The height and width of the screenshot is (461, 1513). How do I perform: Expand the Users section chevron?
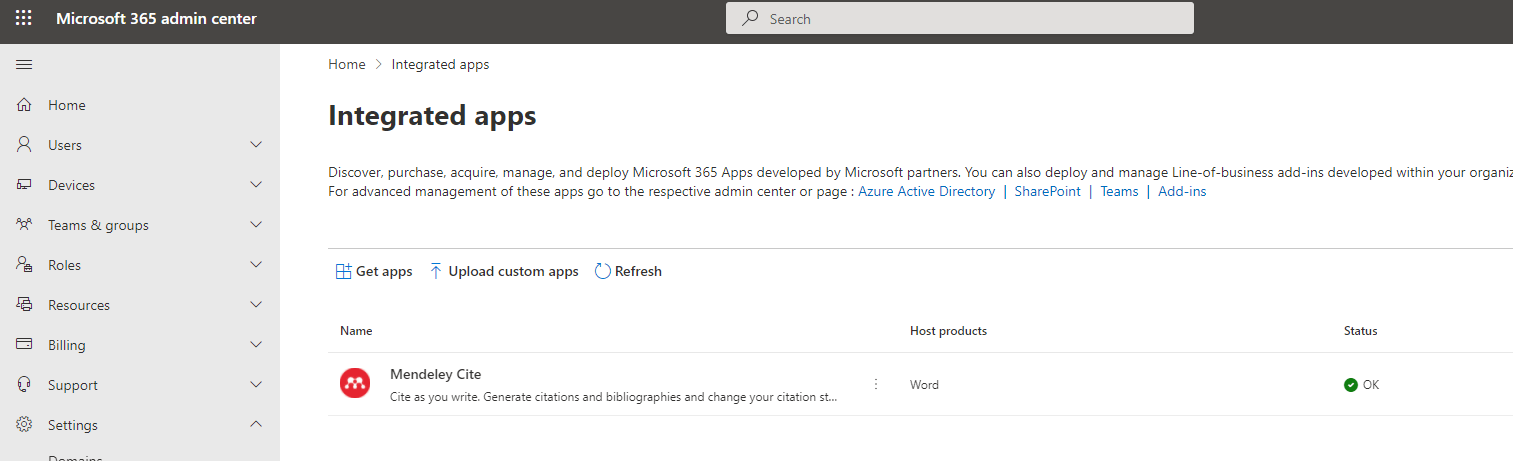click(256, 145)
